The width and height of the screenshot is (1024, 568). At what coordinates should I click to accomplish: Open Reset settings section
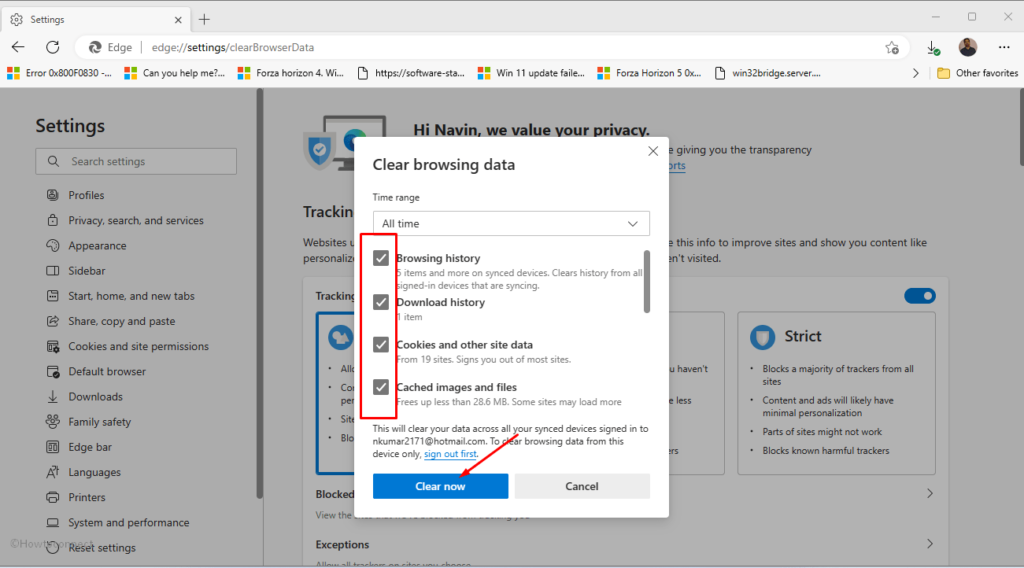tap(101, 548)
